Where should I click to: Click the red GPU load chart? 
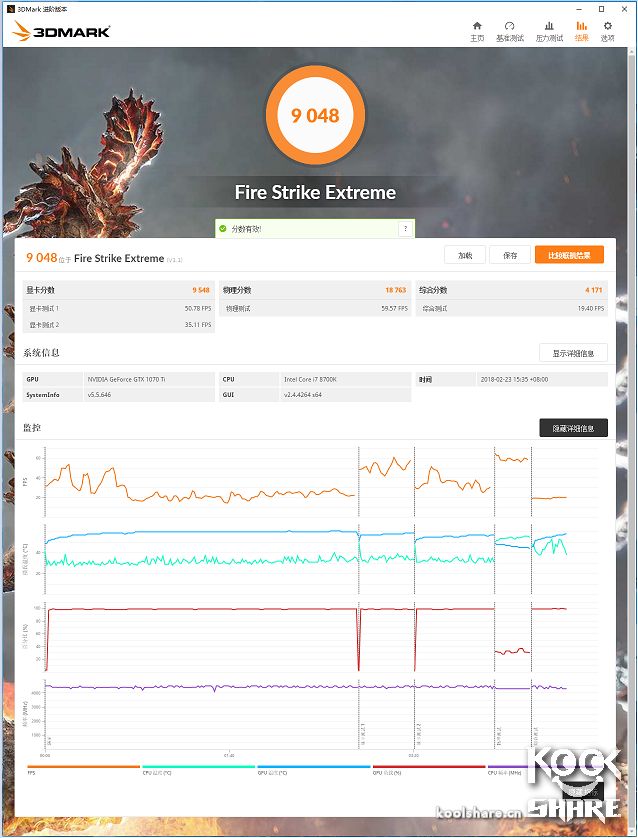tap(306, 637)
